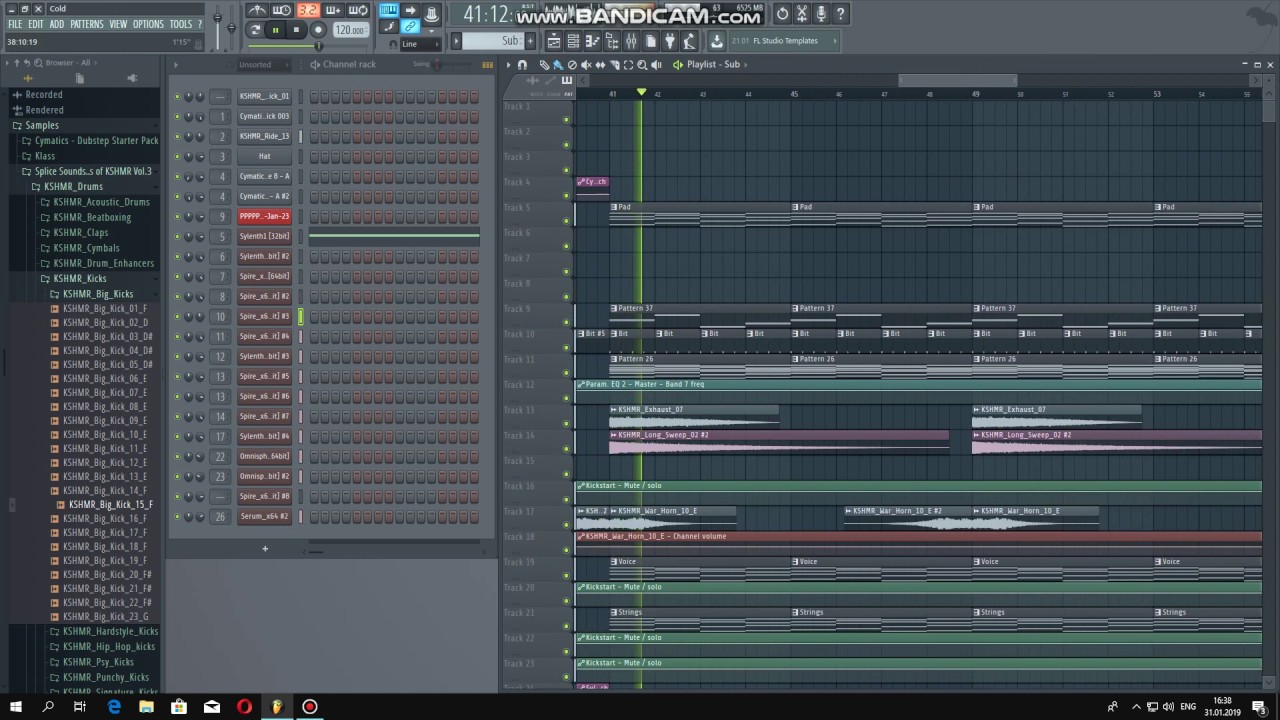Select the Draw pencil tool in Playlist toolbar
Viewport: 1280px width, 720px height.
544,65
